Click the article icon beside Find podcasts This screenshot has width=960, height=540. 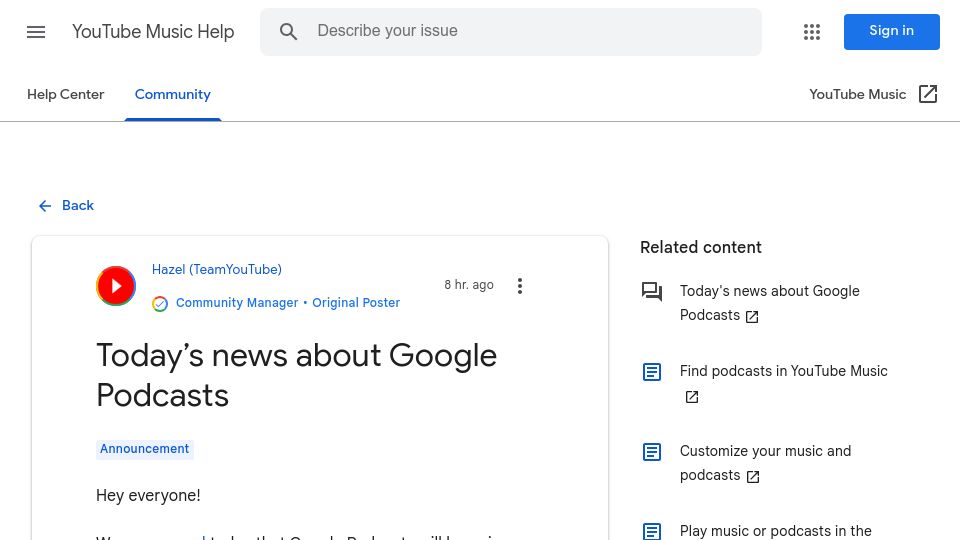(652, 372)
